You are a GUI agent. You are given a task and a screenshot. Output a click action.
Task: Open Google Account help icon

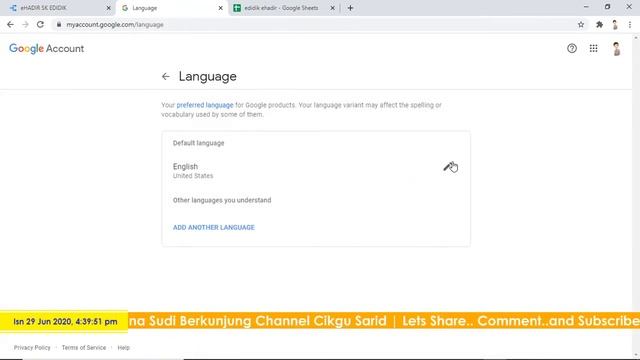571,49
